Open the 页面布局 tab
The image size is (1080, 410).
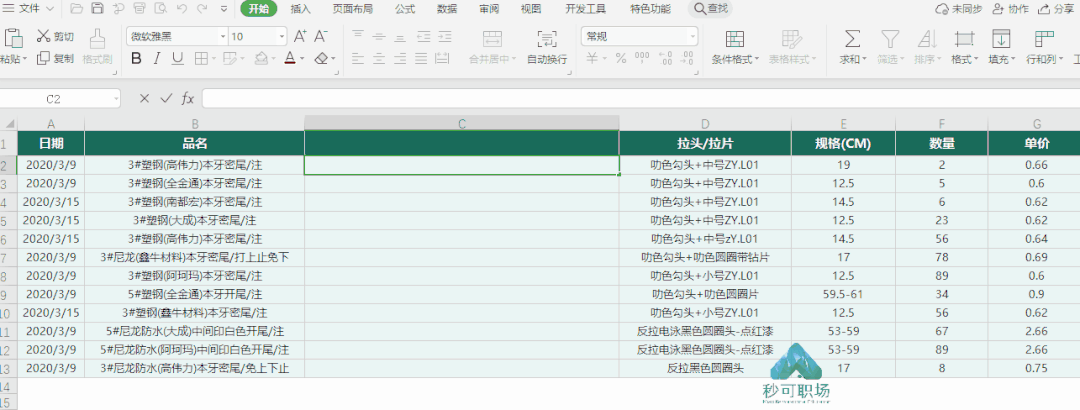coord(353,9)
